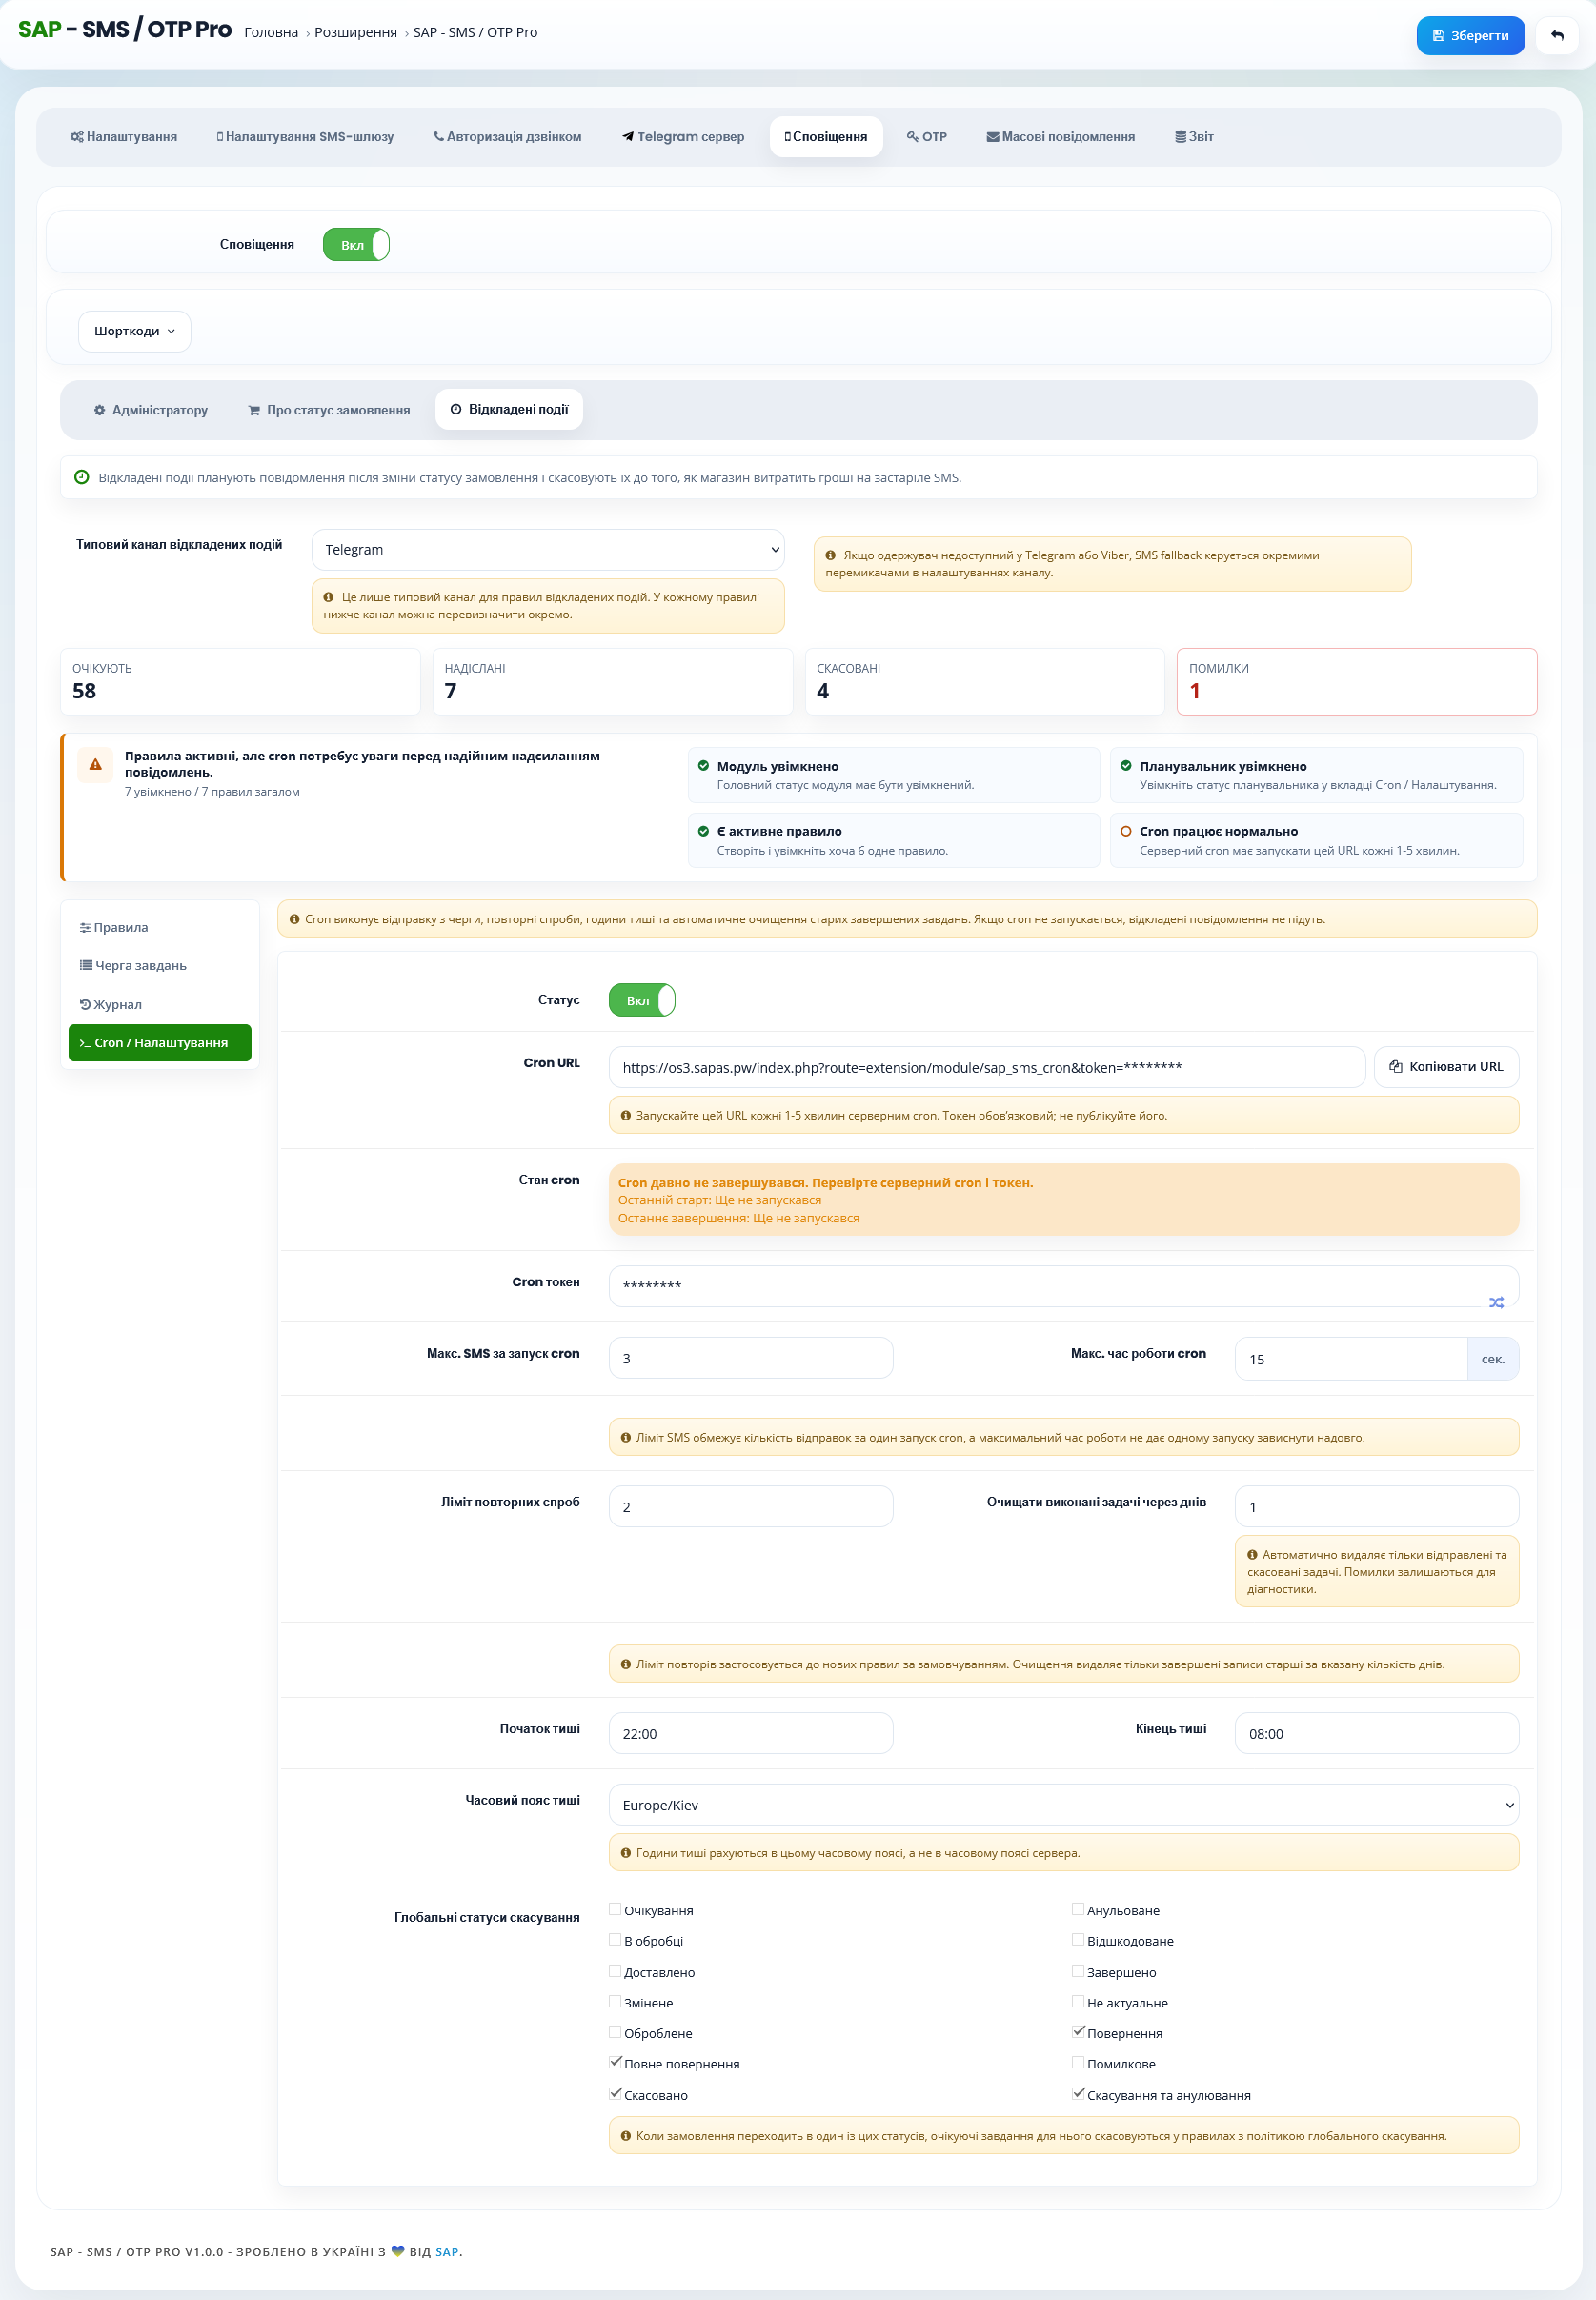Open the Журнал side menu item
Viewport: 1596px width, 2300px height.
coord(160,1004)
